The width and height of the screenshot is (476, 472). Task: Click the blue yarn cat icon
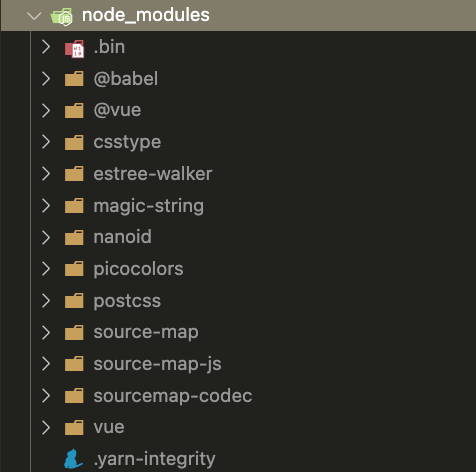[73, 459]
